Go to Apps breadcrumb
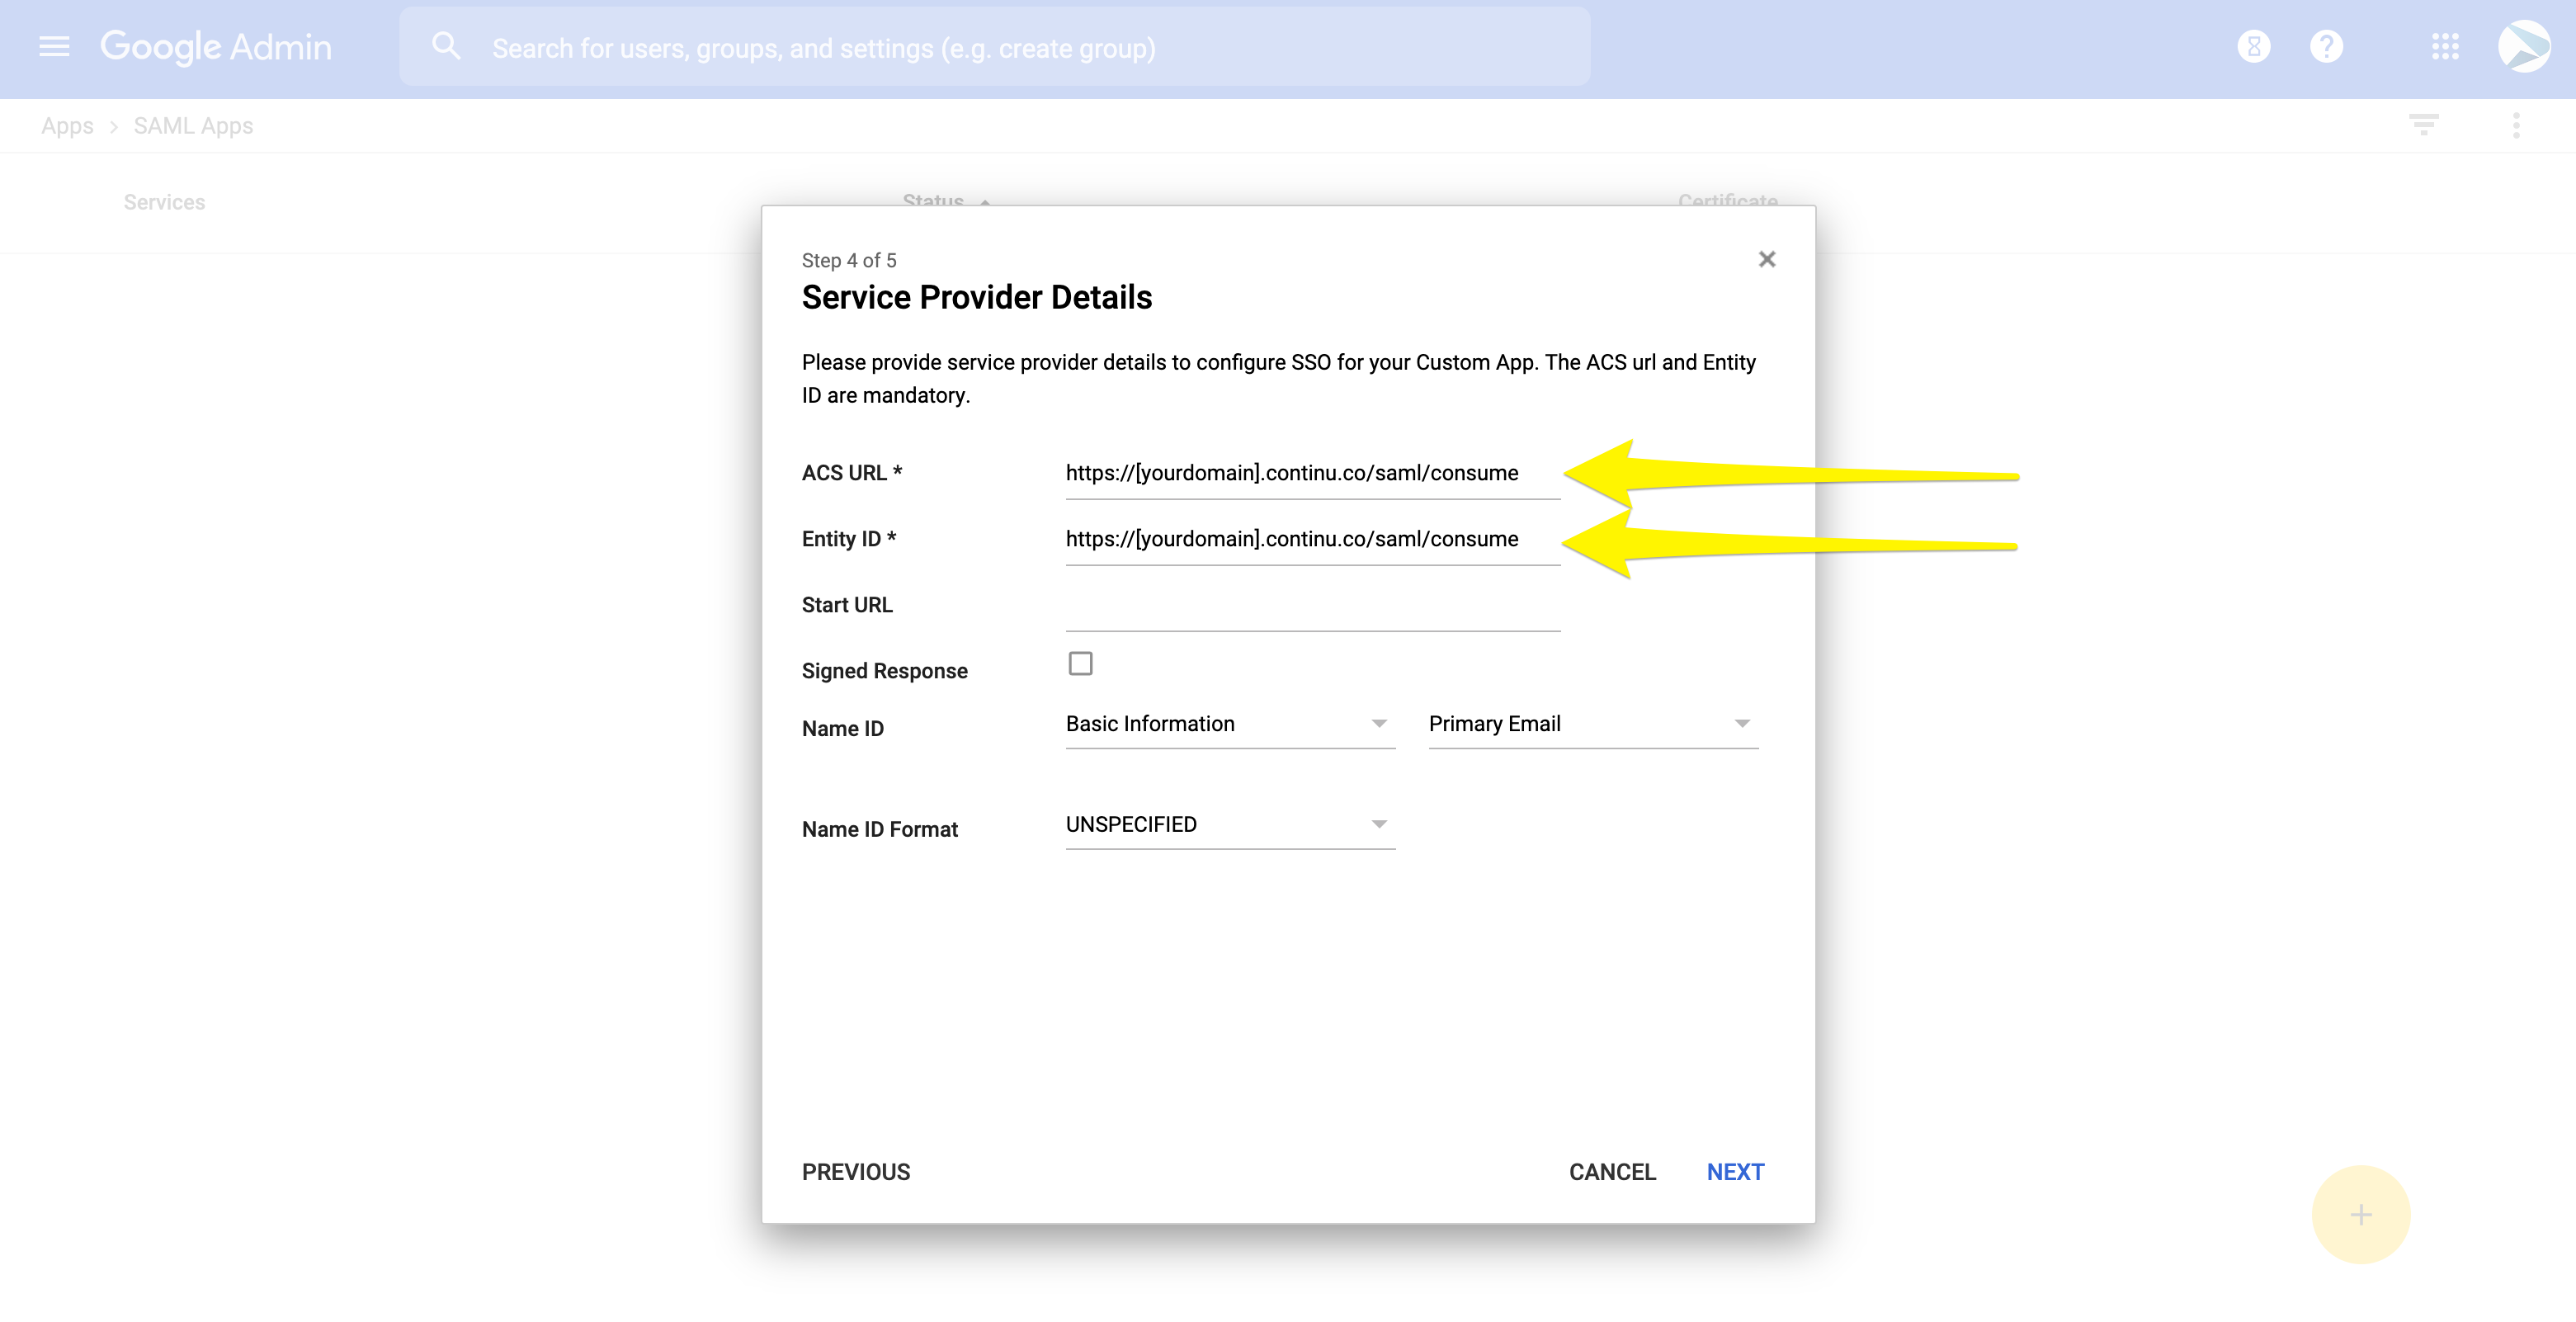The height and width of the screenshot is (1322, 2576). (x=67, y=126)
